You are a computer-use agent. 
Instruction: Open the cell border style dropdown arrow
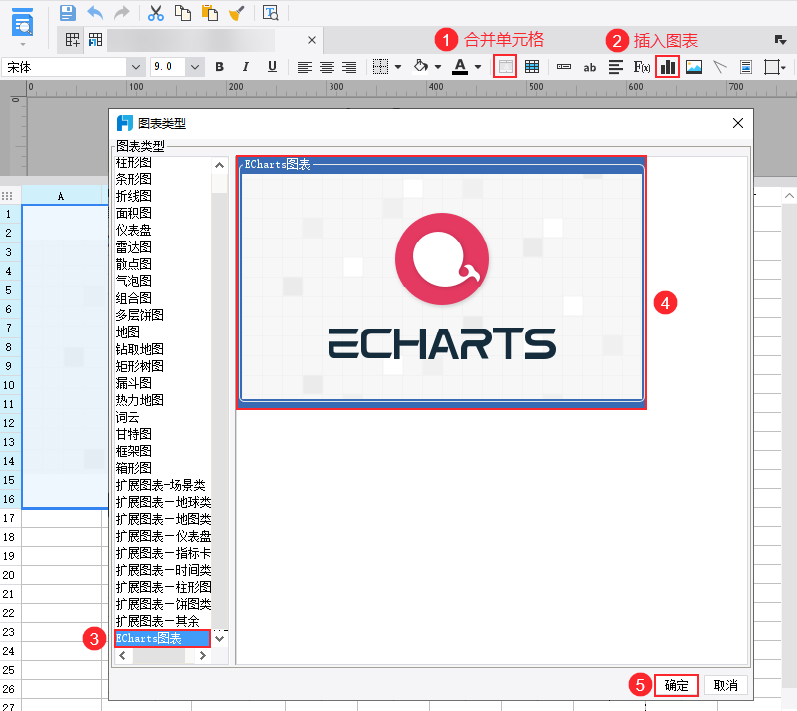pyautogui.click(x=398, y=67)
